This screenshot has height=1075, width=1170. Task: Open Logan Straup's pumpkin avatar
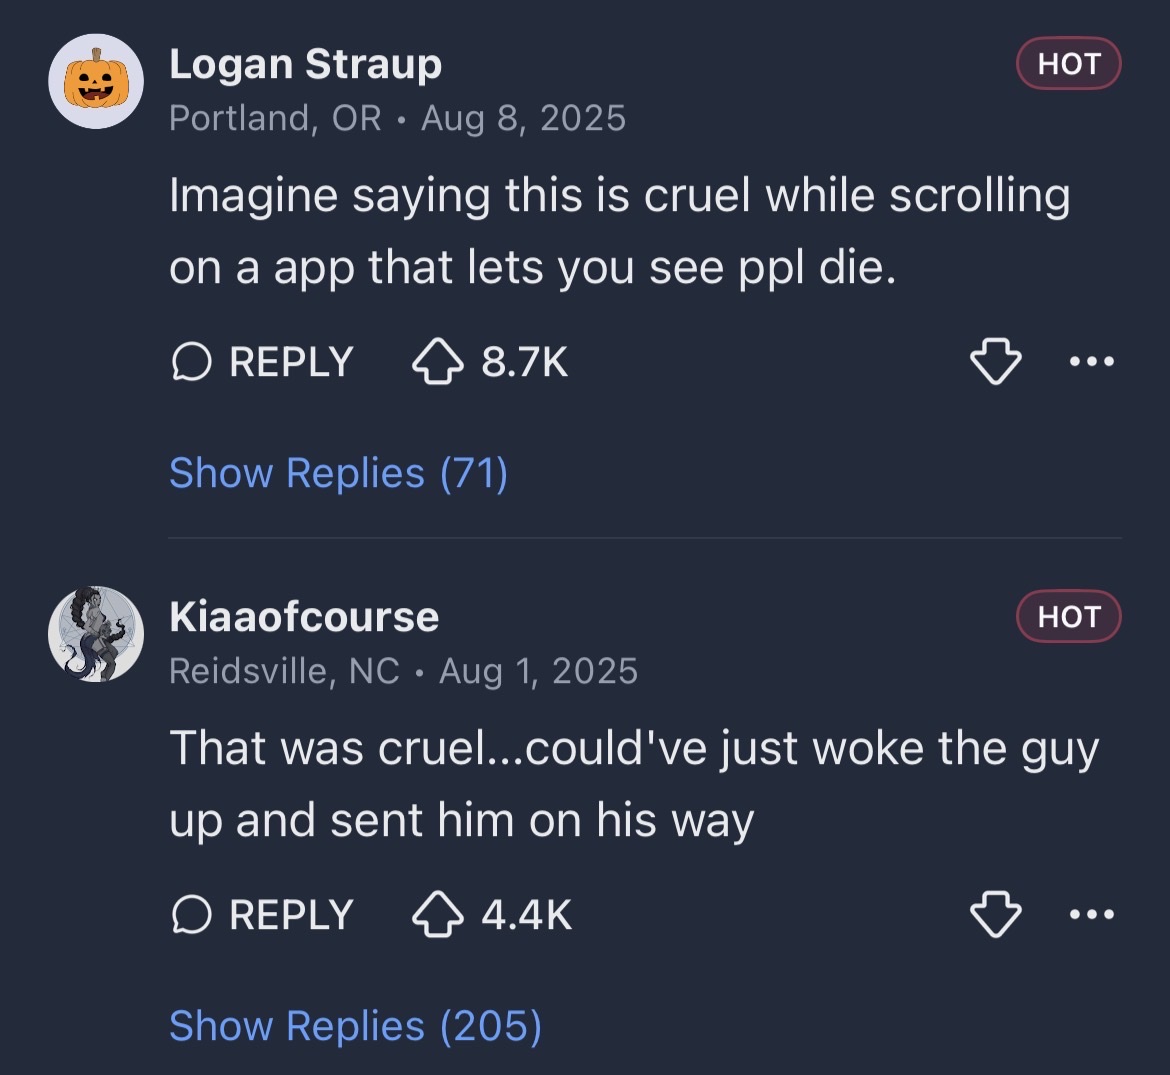tap(97, 81)
